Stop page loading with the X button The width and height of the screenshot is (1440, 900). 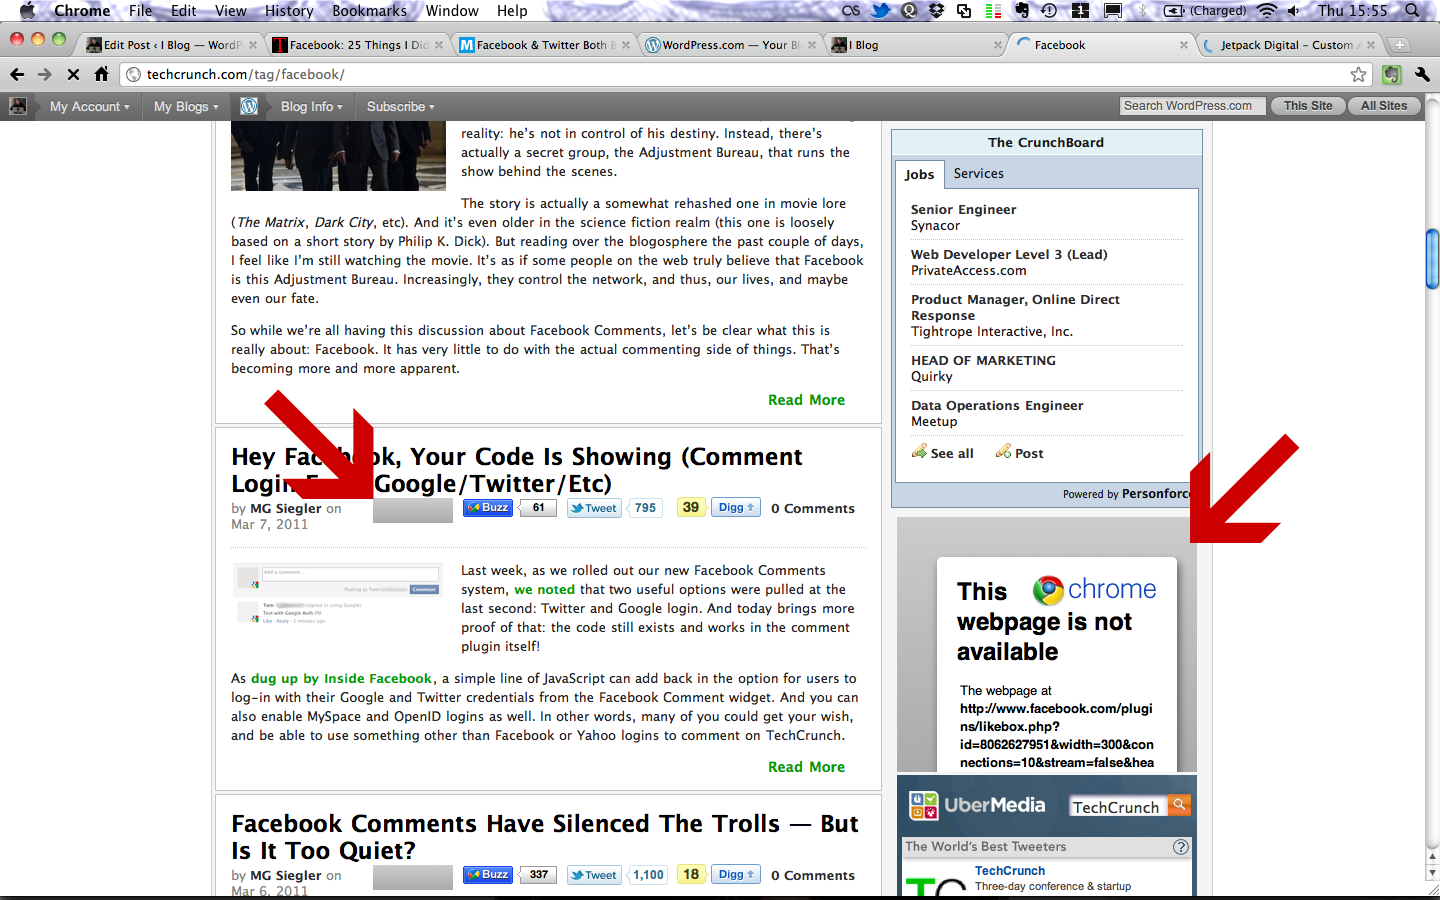[x=73, y=74]
